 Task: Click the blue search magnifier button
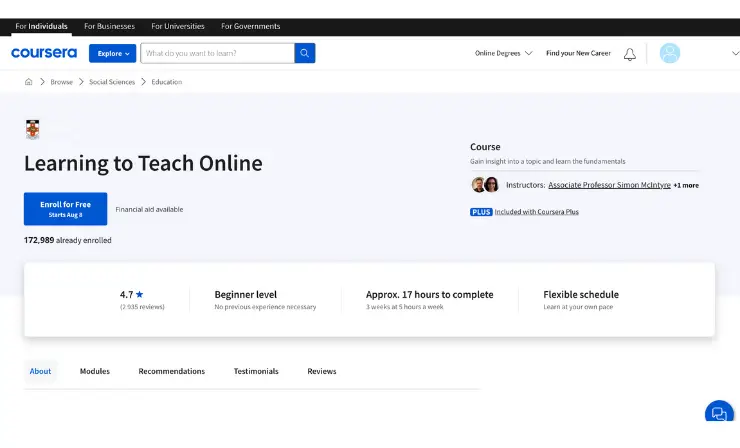click(305, 53)
